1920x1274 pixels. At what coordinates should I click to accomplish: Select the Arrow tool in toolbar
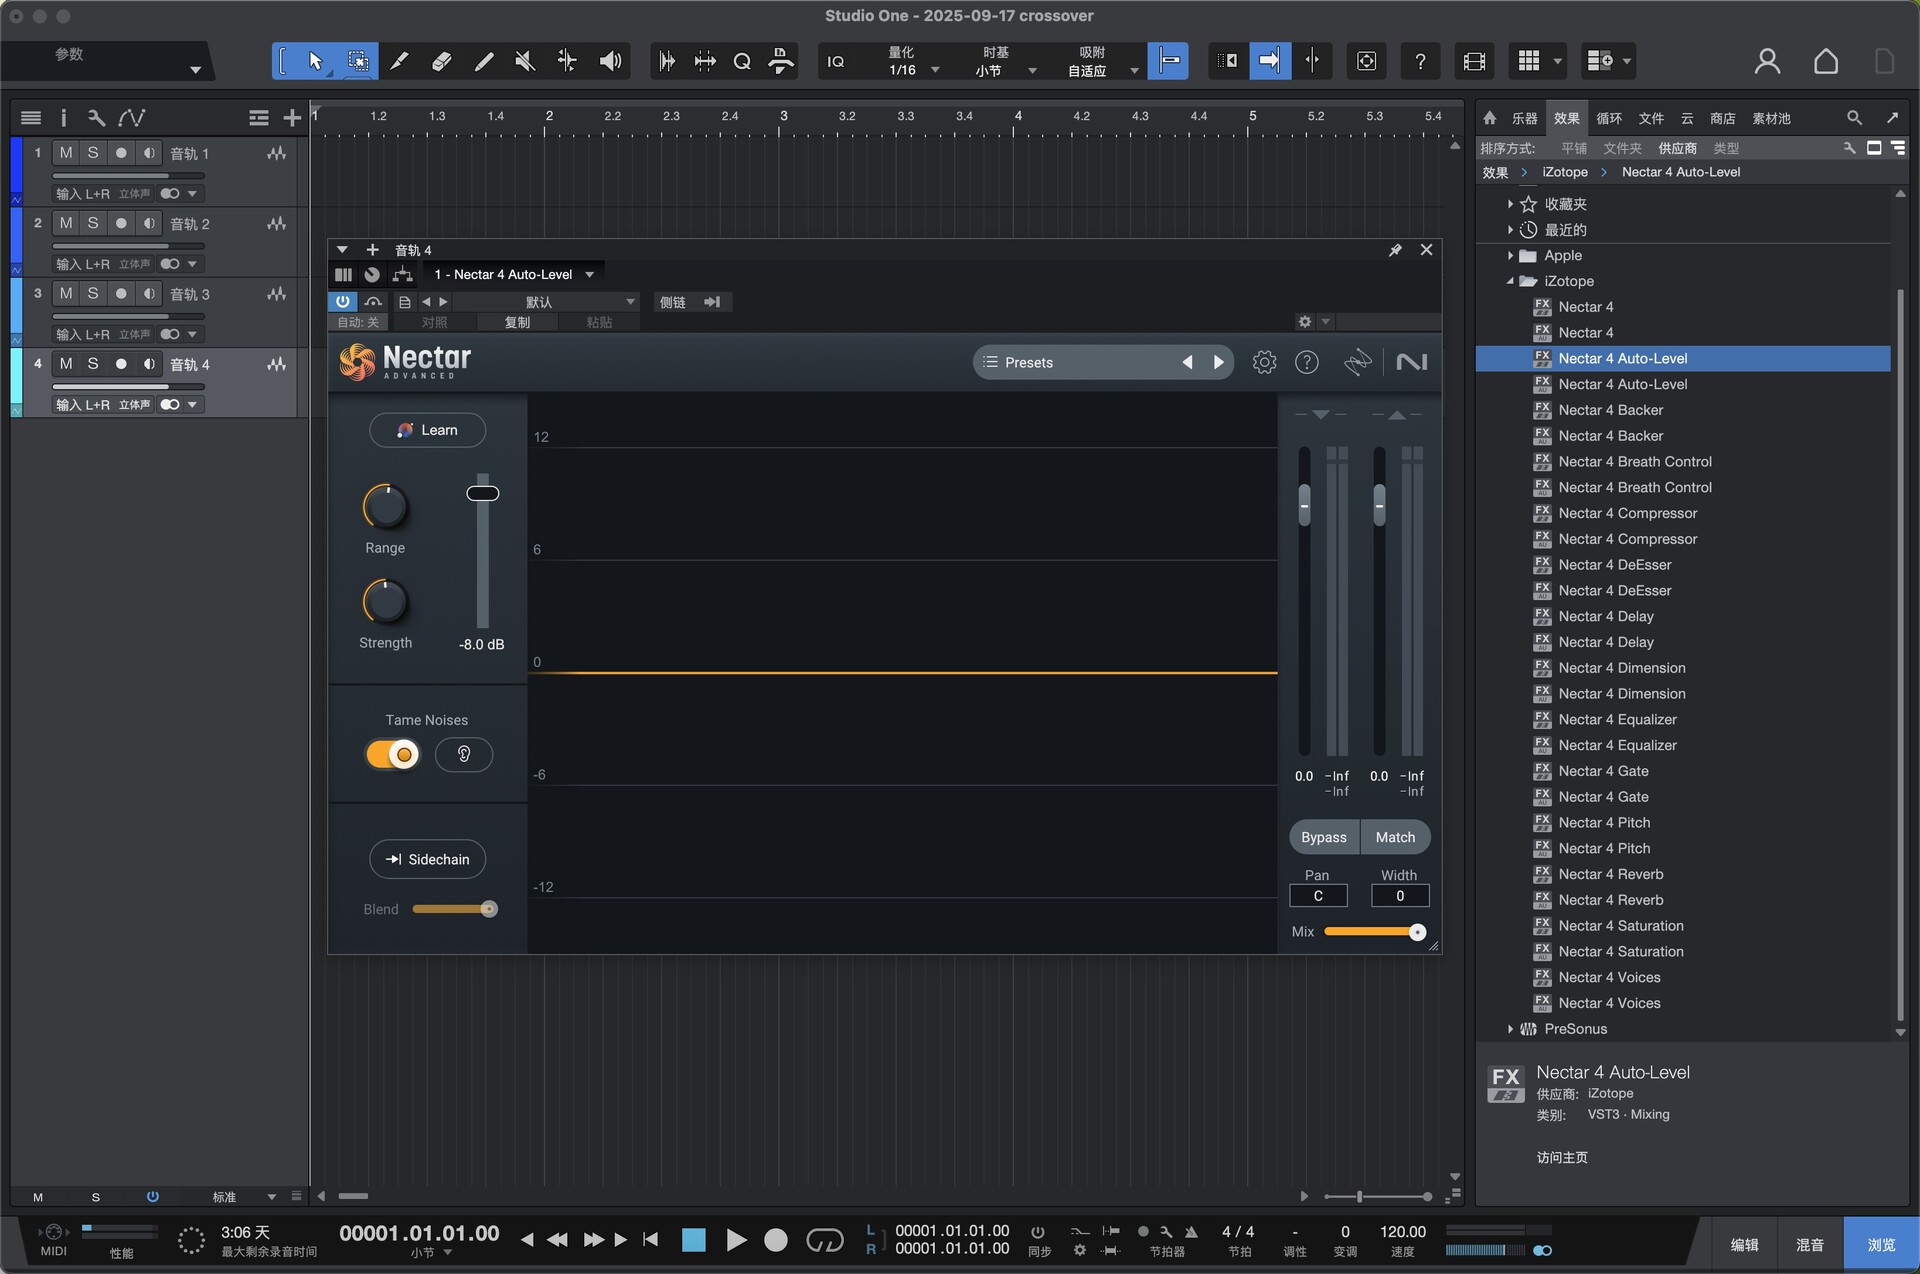[x=315, y=62]
